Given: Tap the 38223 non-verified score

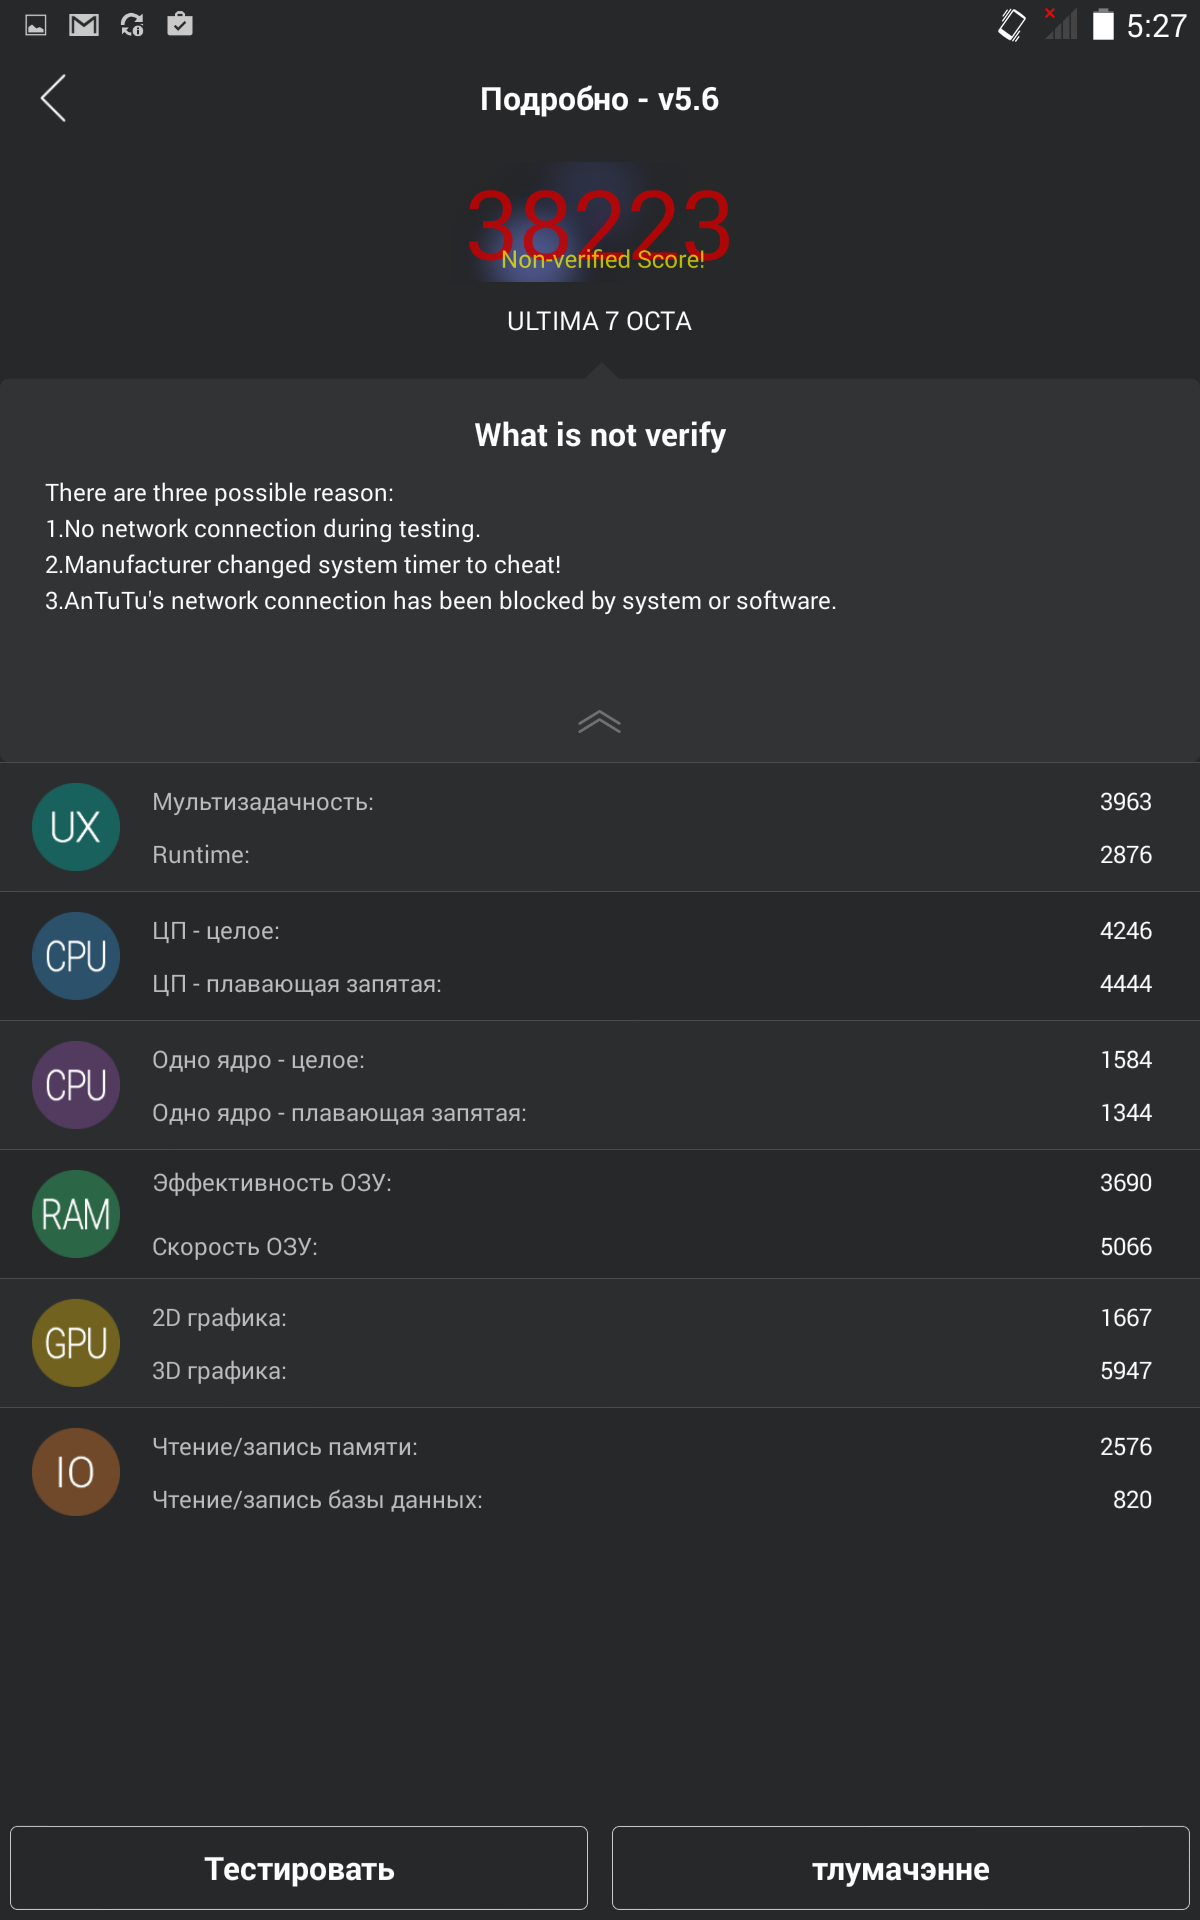Looking at the screenshot, I should coord(599,226).
